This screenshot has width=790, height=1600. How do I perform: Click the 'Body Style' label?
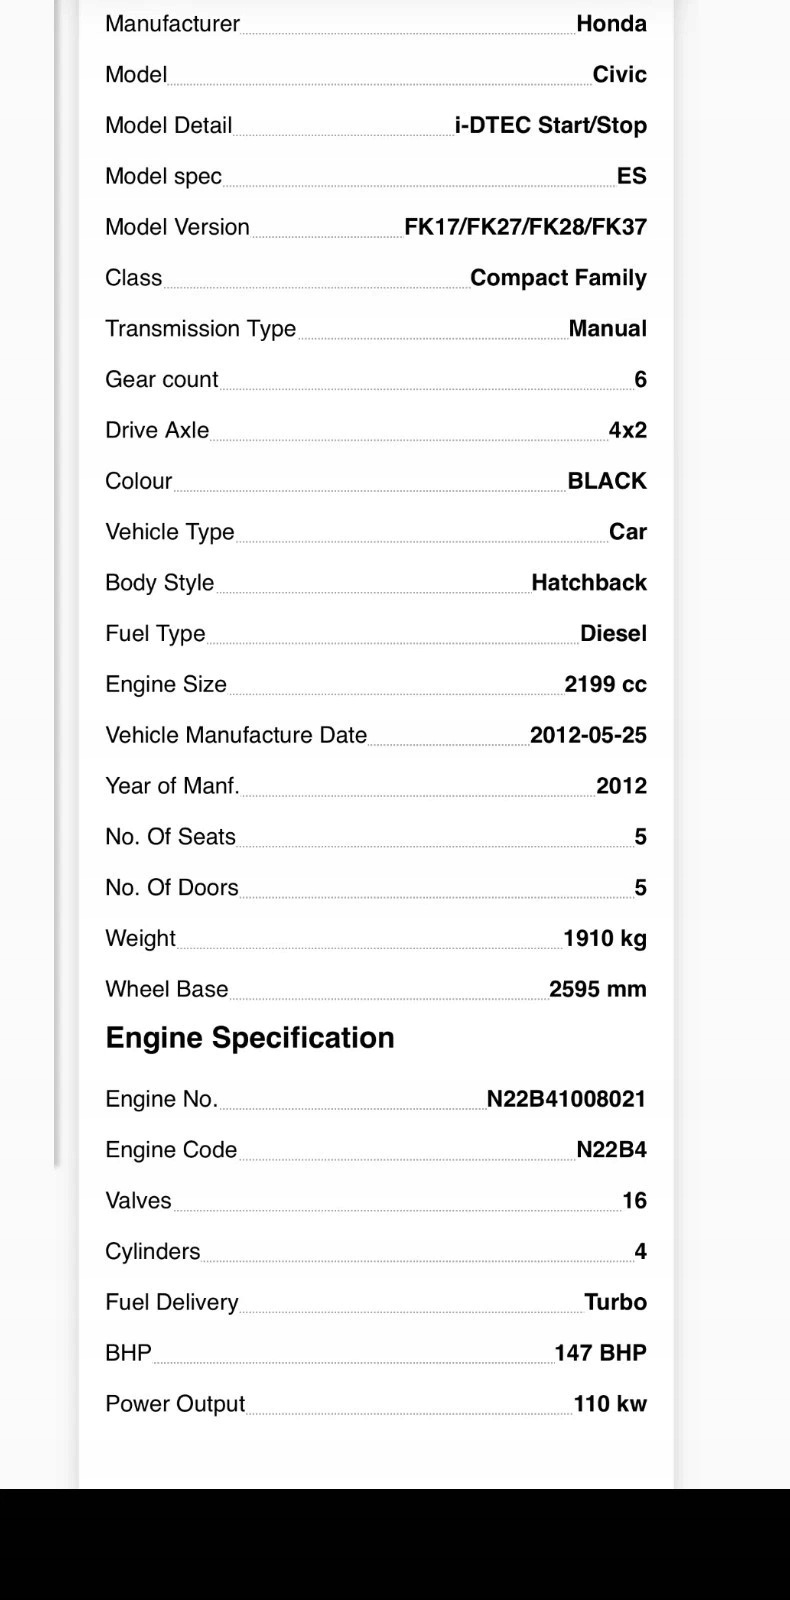point(159,583)
